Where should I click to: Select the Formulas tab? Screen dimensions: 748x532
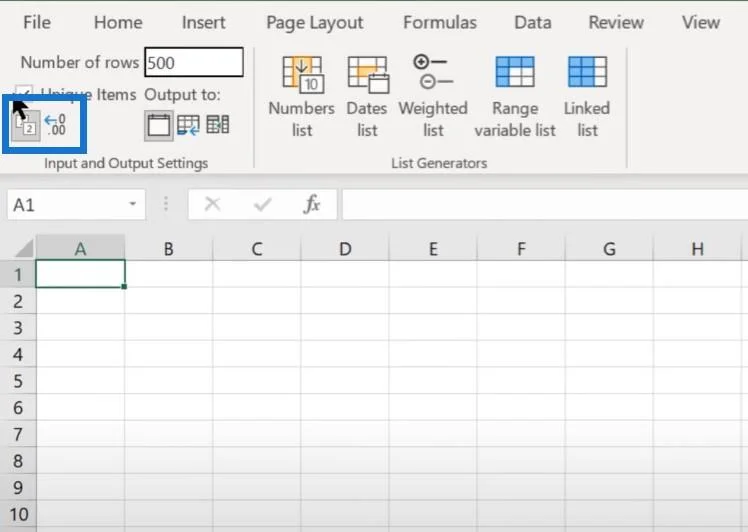440,22
